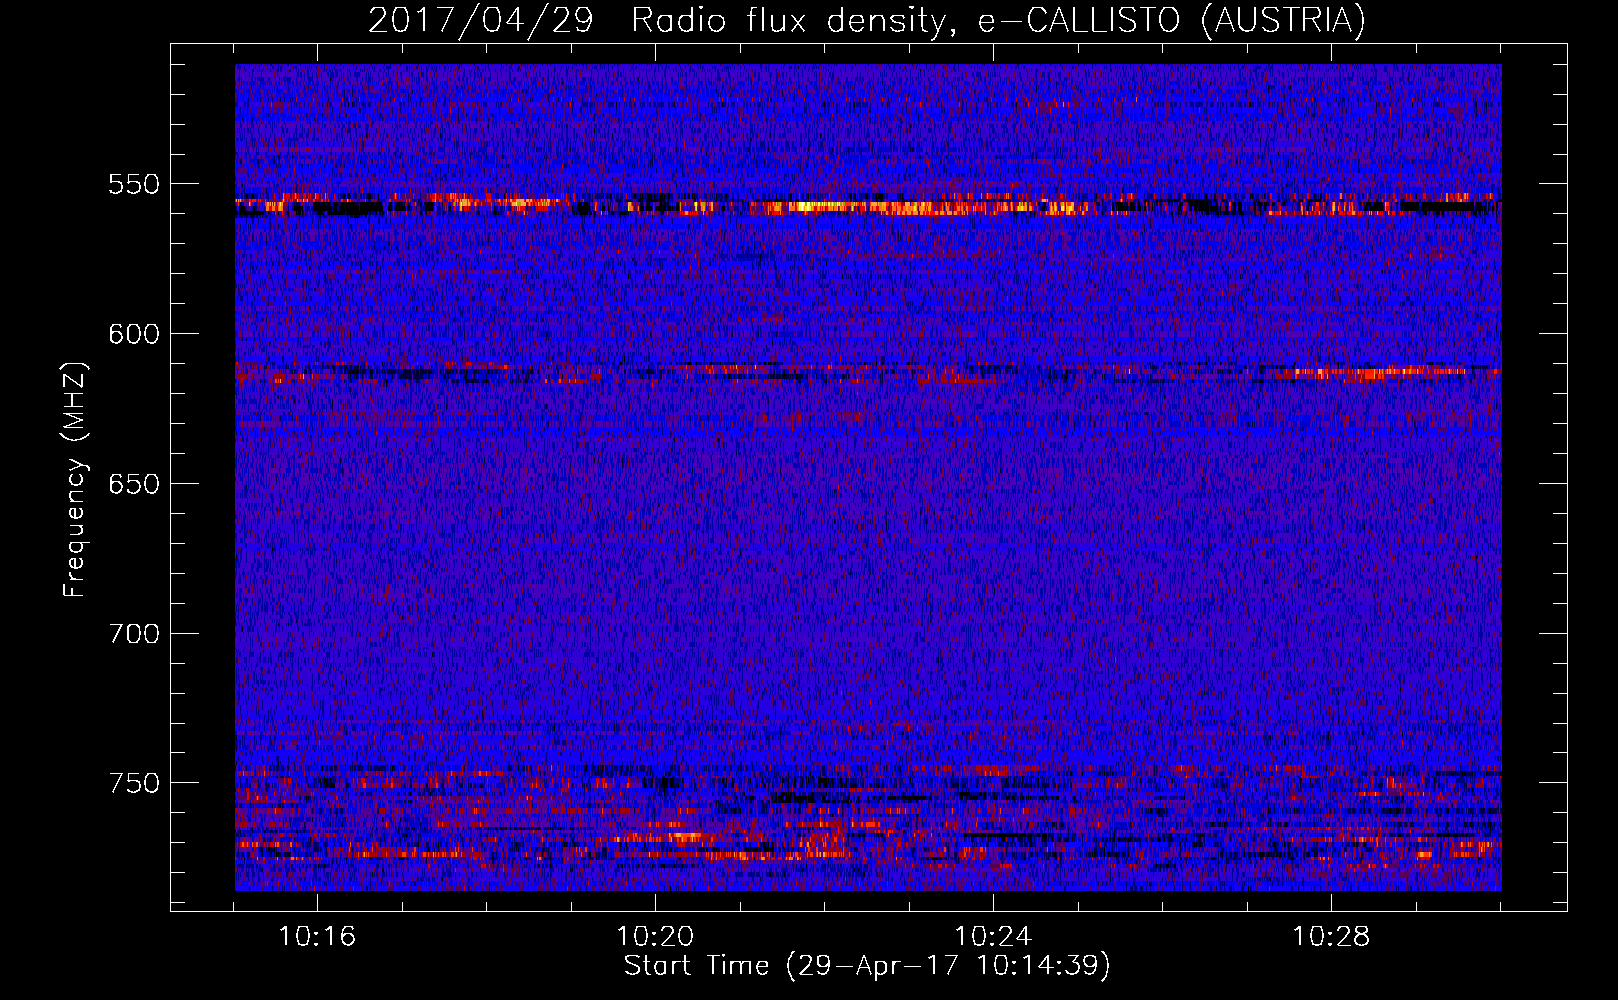Viewport: 1618px width, 1000px height.
Task: Click the 750 frequency tick label
Action: 134,783
